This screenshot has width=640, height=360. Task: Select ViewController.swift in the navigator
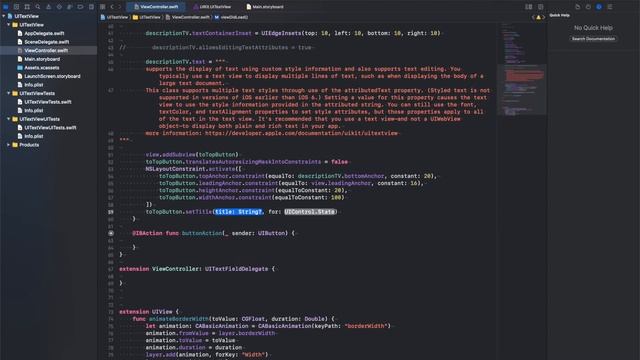46,50
